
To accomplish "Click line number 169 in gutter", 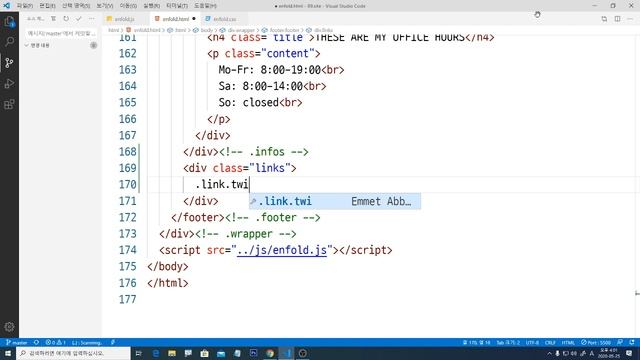I will [x=127, y=168].
